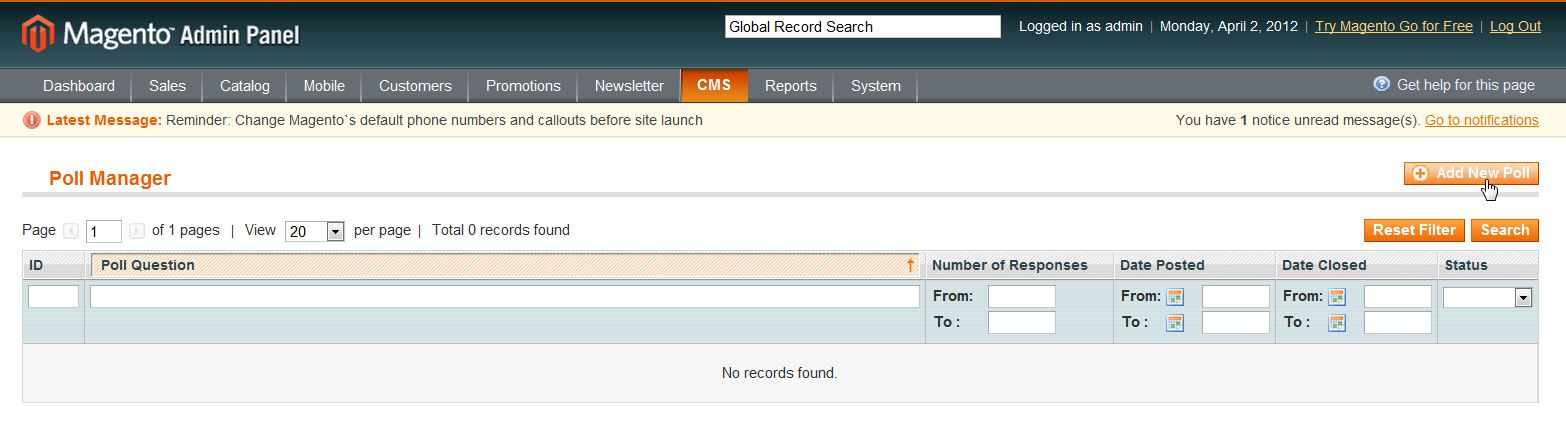
Task: Click Number of Responses From field
Action: click(1022, 296)
